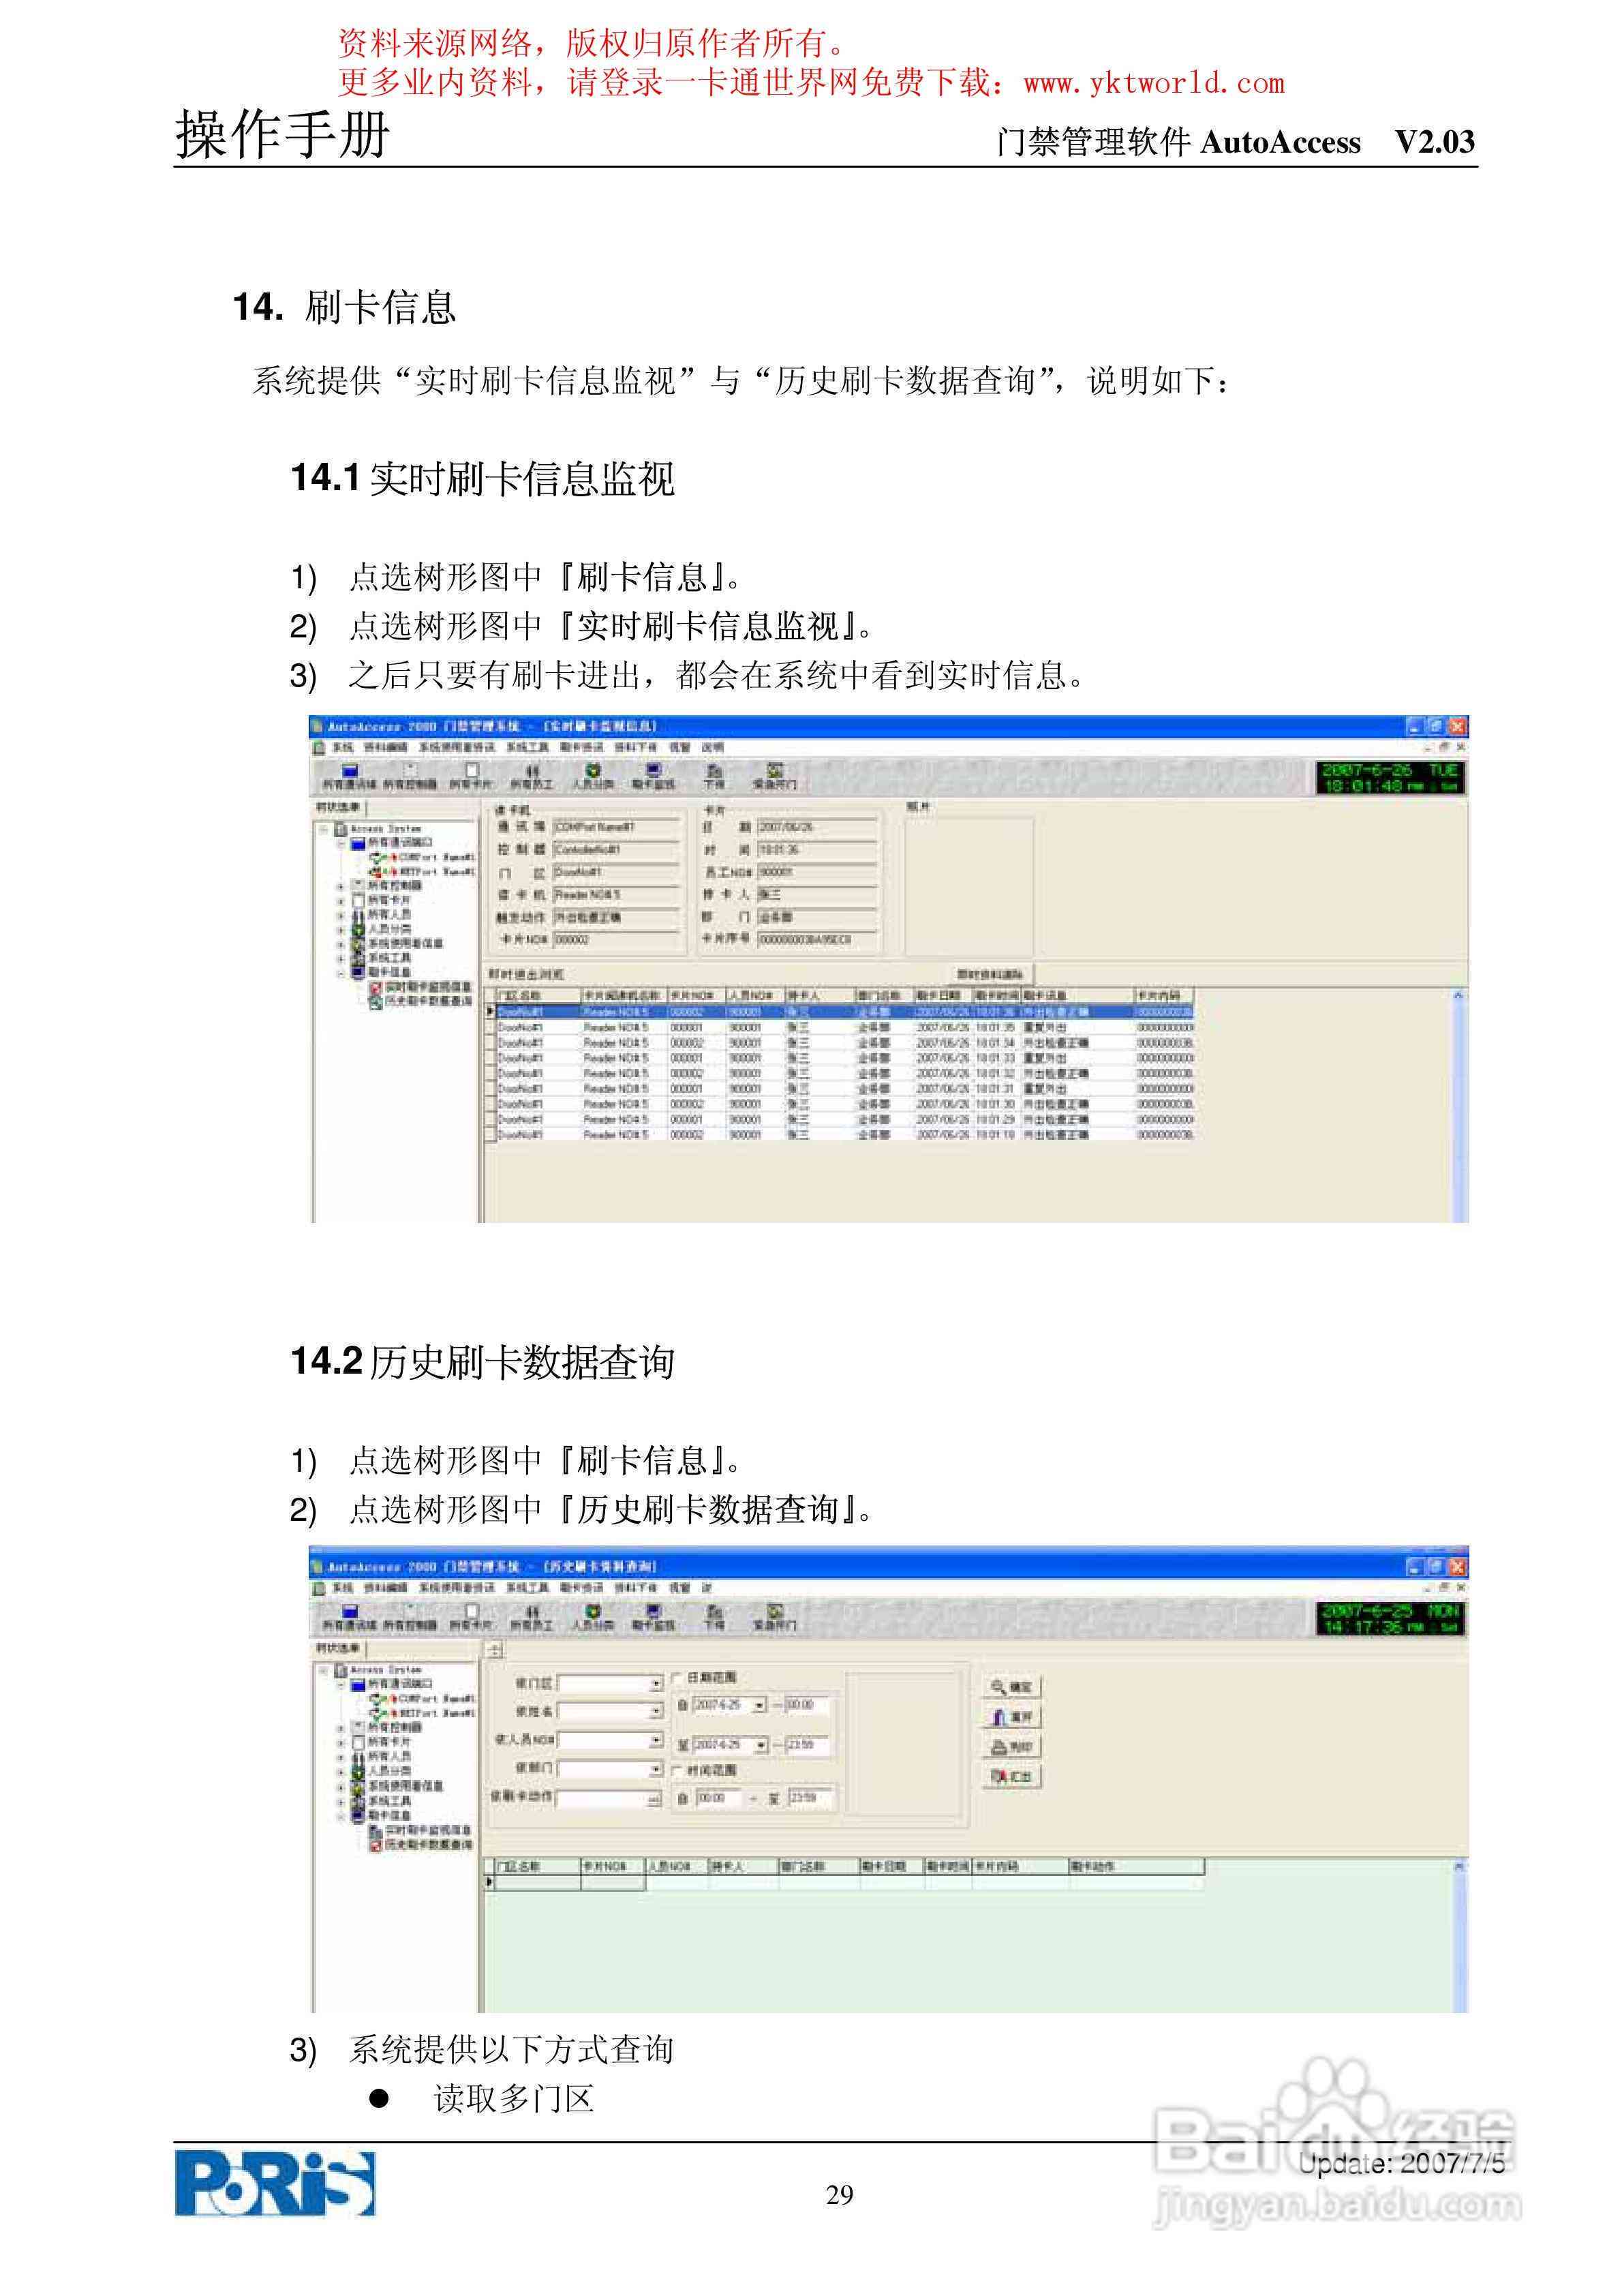Click date-range start time field 00:00

(806, 1705)
